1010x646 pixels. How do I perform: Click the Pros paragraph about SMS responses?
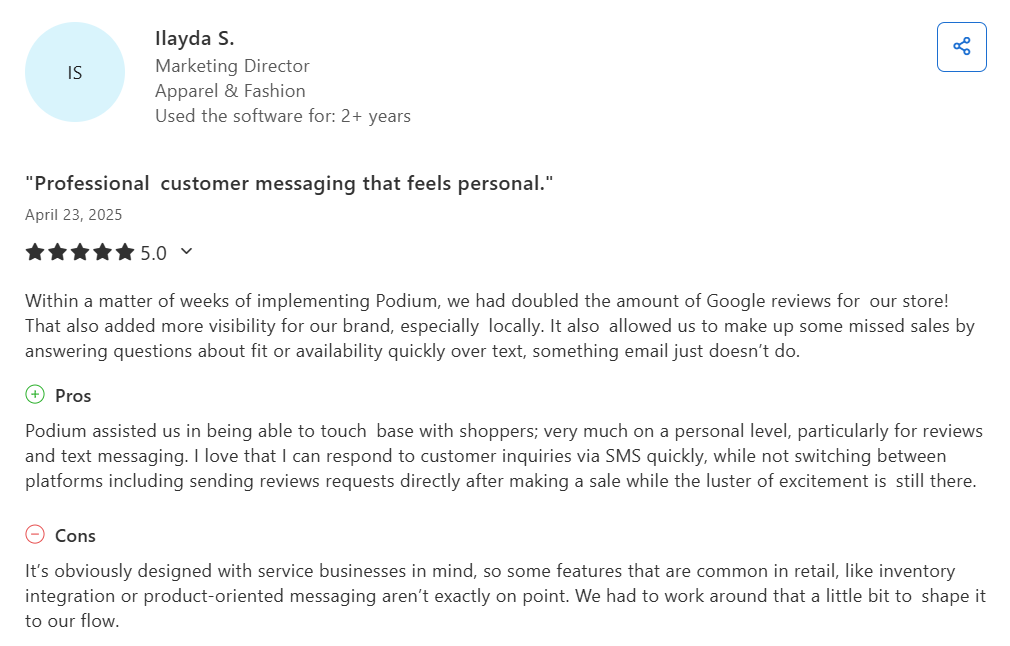click(x=500, y=456)
